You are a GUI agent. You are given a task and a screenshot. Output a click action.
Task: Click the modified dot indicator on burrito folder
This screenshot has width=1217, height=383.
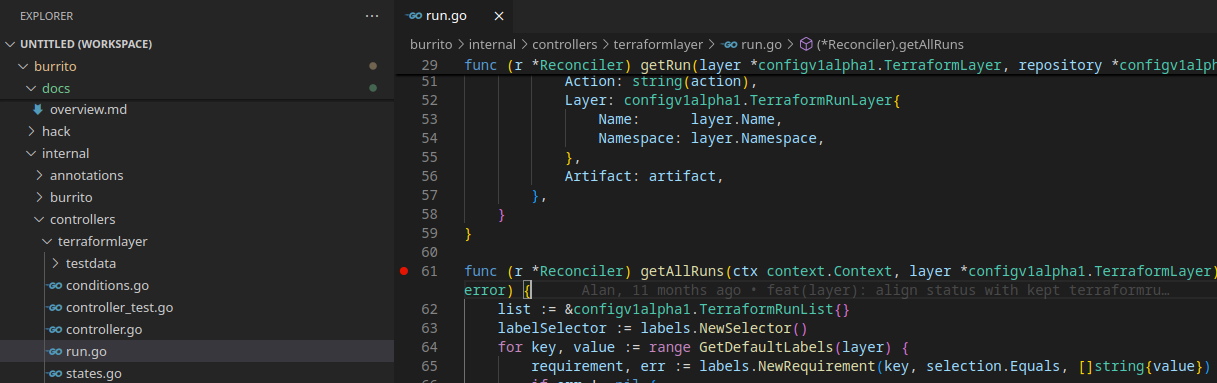[x=373, y=66]
